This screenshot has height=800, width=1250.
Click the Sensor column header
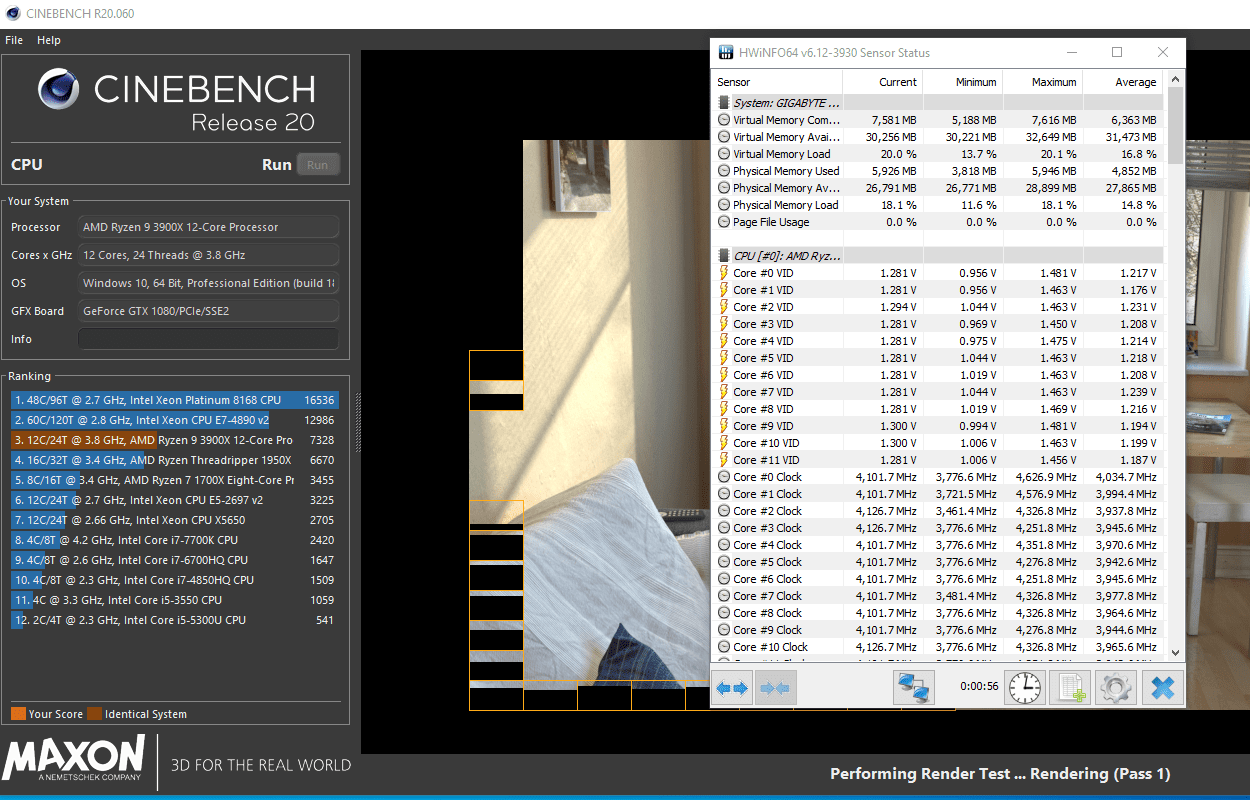tap(777, 82)
